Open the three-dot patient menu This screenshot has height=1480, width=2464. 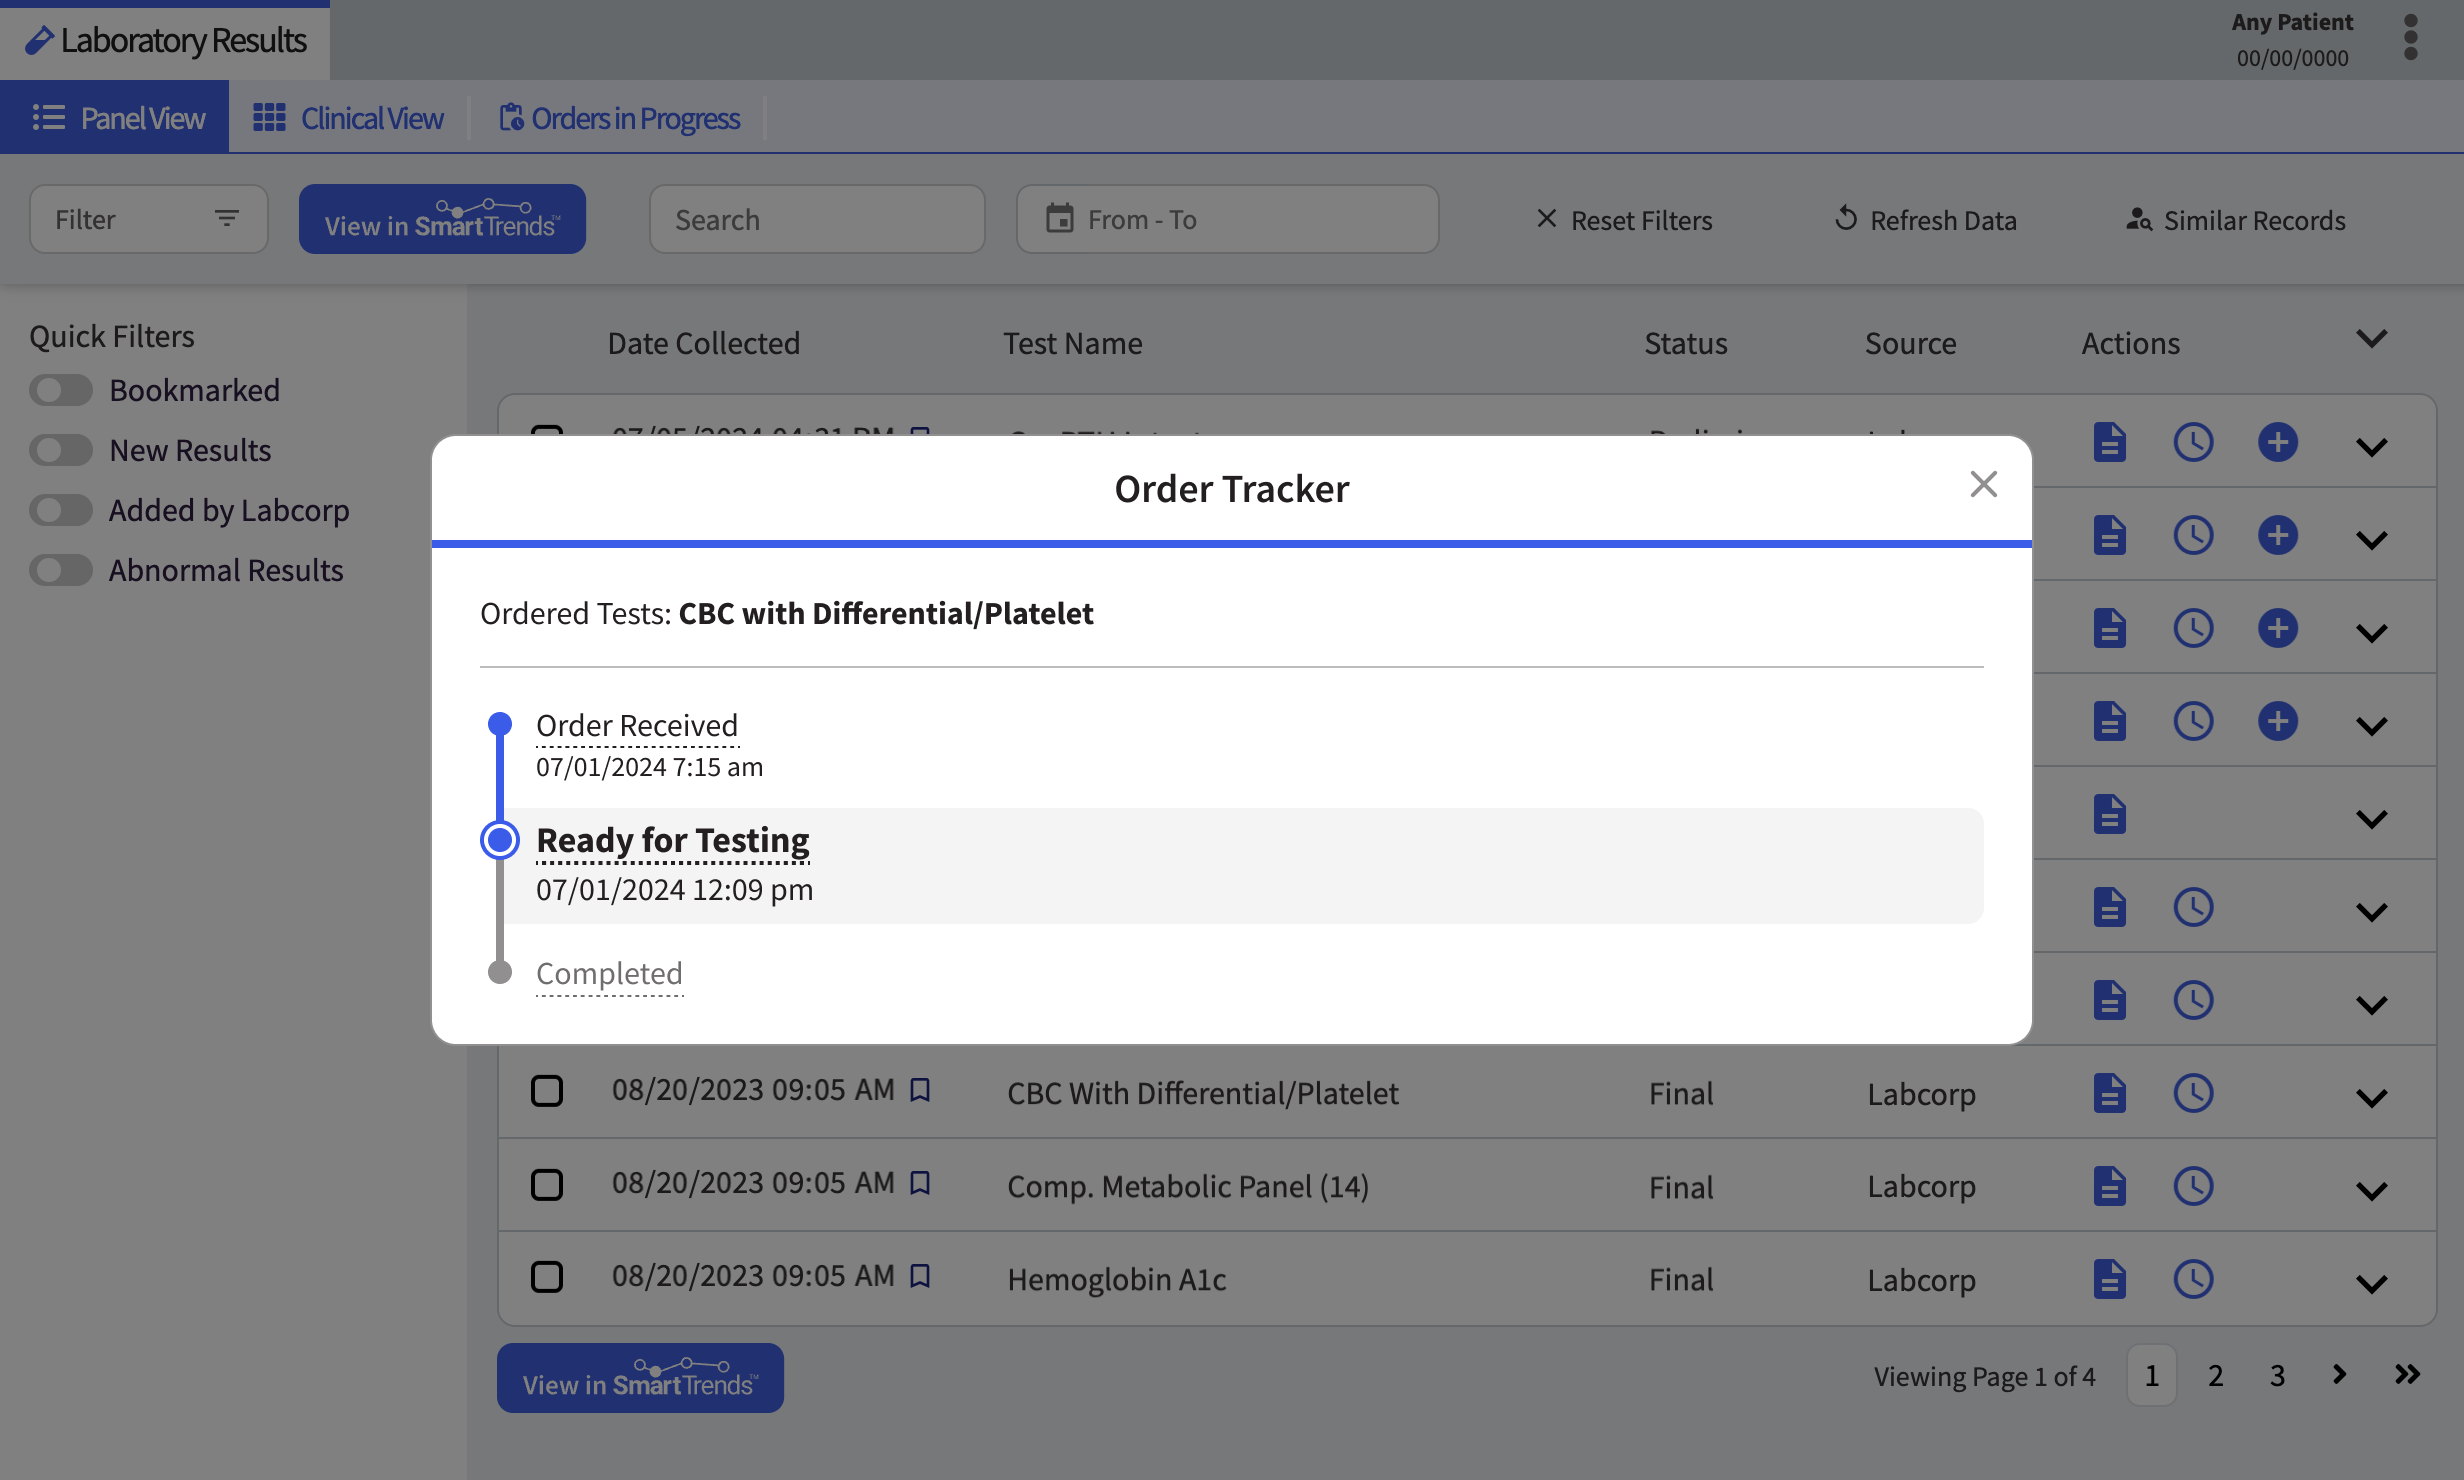pyautogui.click(x=2411, y=38)
